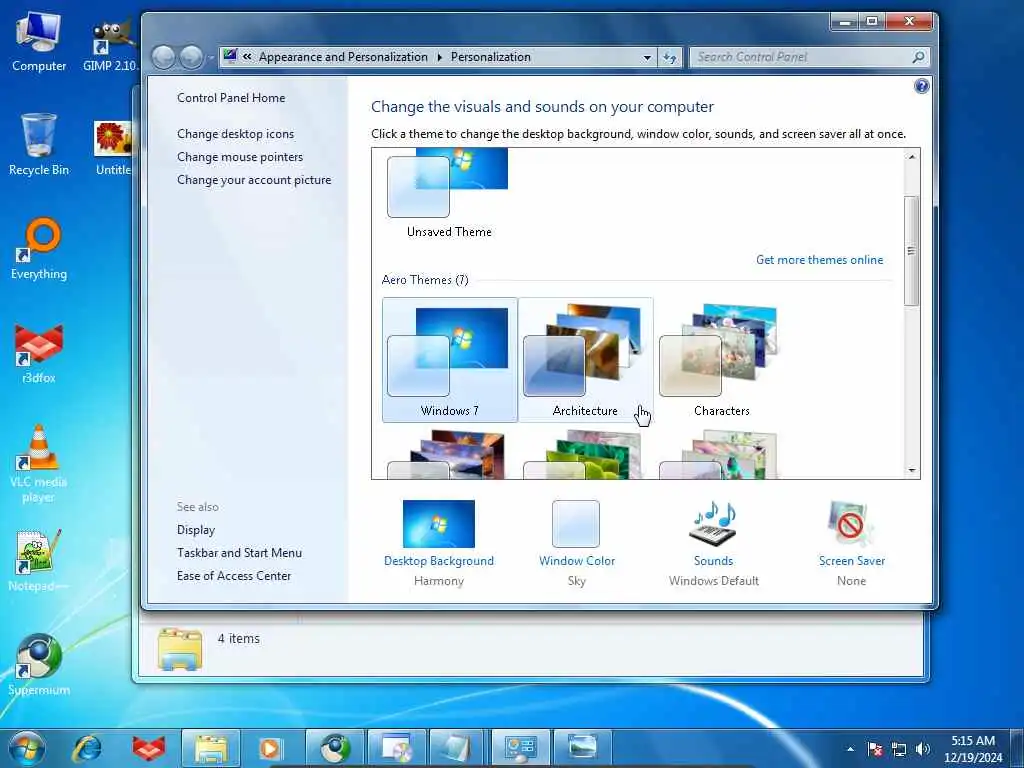Open Control Panel Home

231,98
